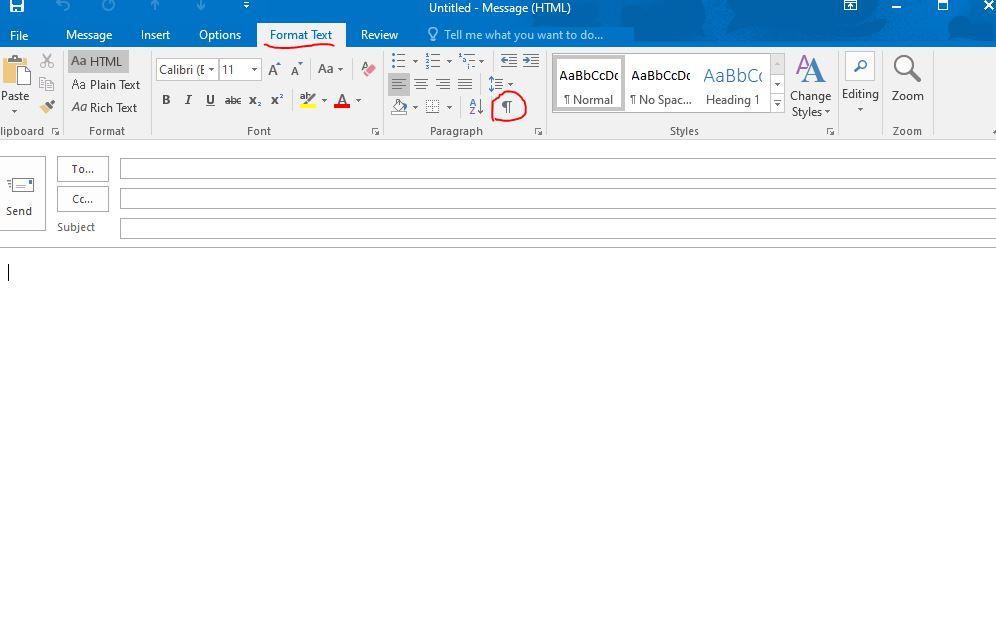Clear all formatting with the eraser icon
This screenshot has width=996, height=629.
pos(368,69)
